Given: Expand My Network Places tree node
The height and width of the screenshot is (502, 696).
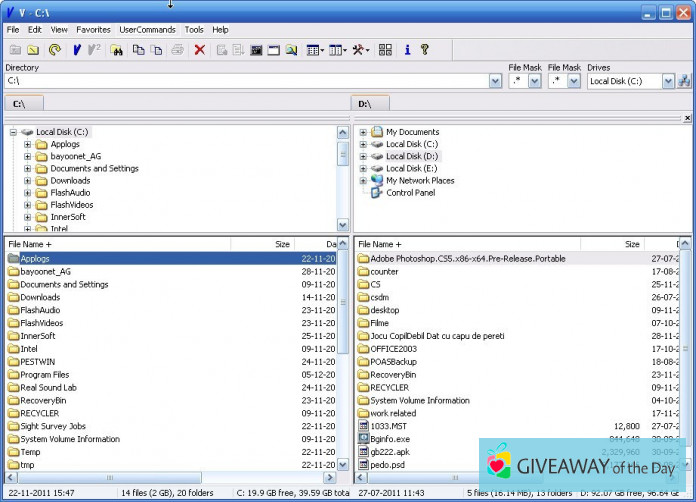Looking at the screenshot, I should click(x=363, y=181).
